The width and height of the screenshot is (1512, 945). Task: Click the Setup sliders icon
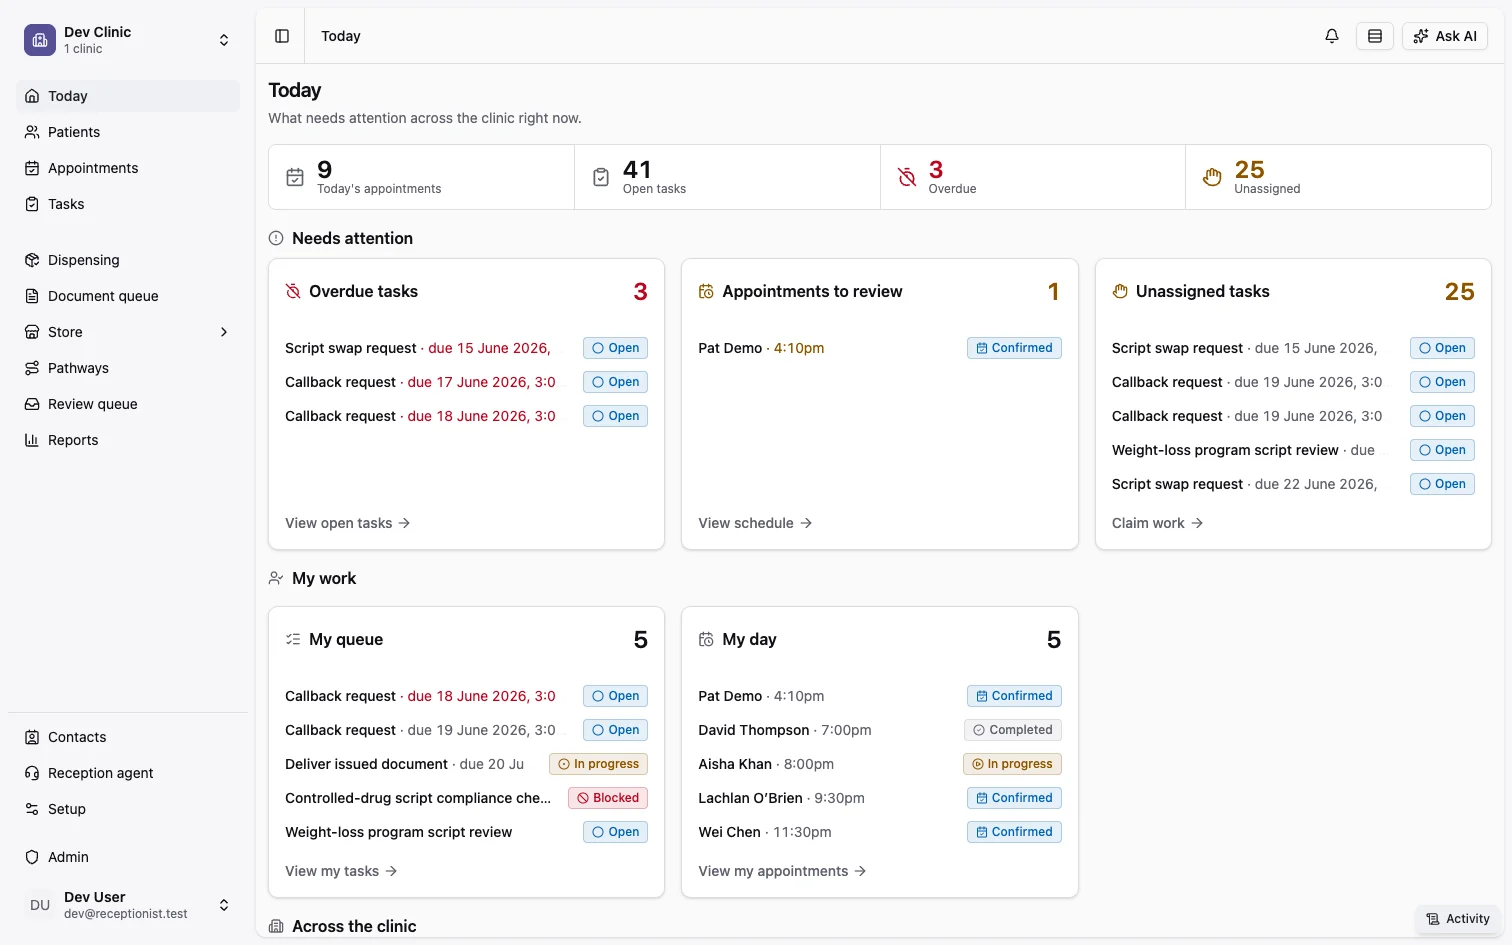(32, 809)
